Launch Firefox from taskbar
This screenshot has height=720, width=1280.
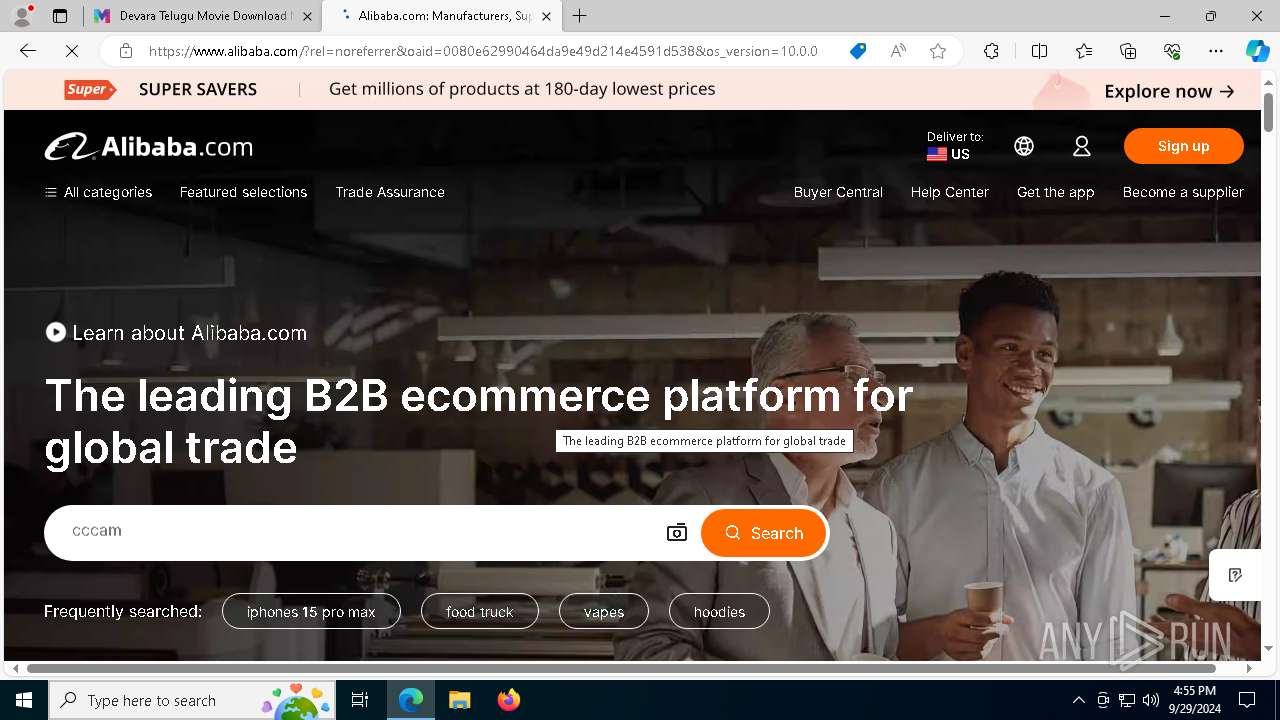[x=509, y=700]
